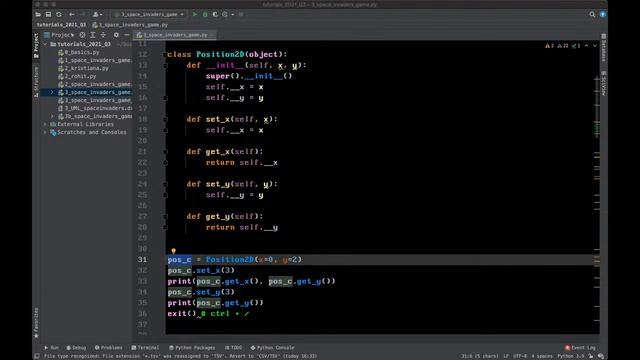640x360 pixels.
Task: Select the 3_space_invaders_game.py editor tab
Action: pyautogui.click(x=175, y=35)
